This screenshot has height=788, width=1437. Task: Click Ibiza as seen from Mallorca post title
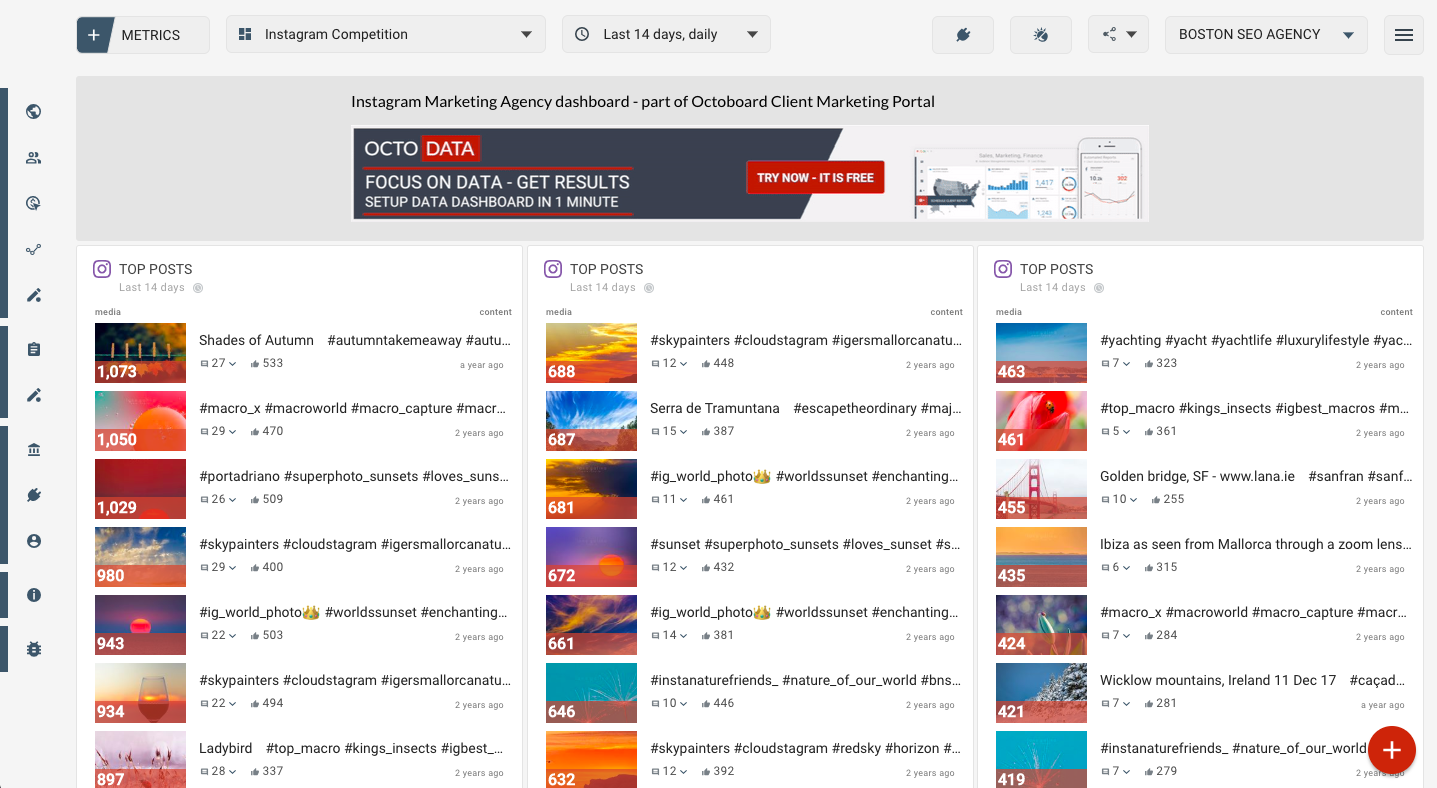click(1256, 545)
